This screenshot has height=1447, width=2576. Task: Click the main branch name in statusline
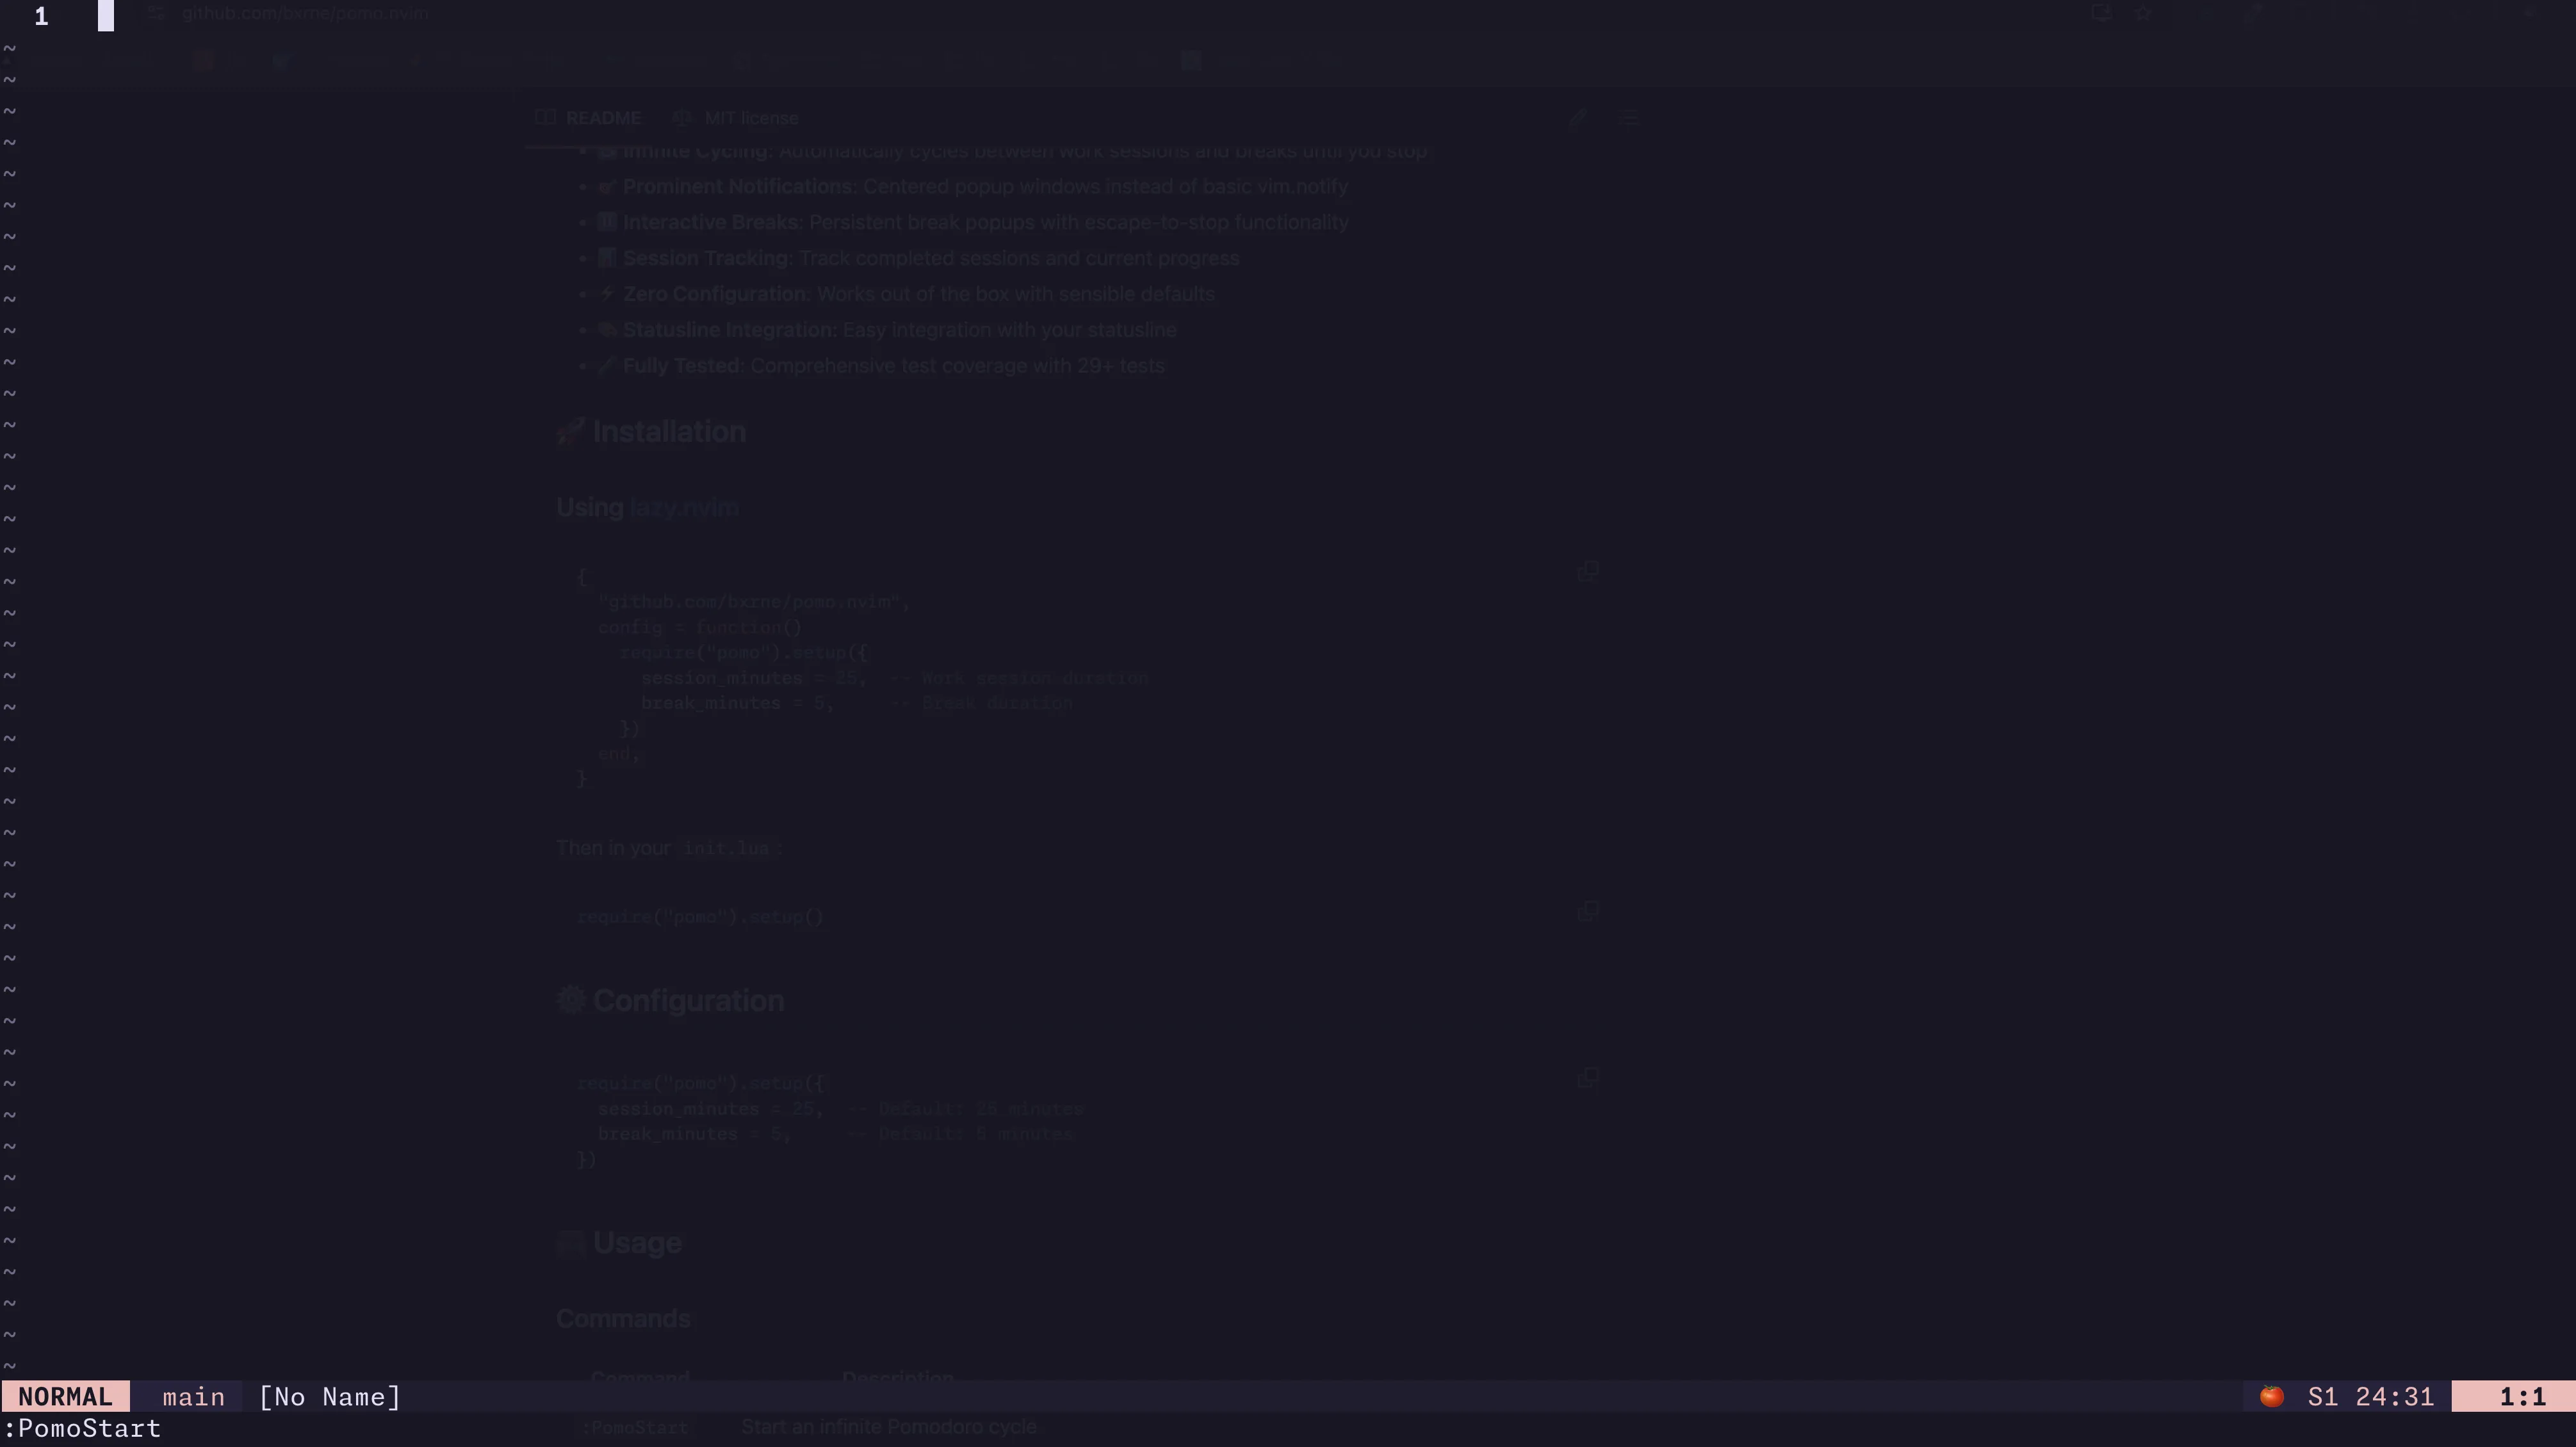click(194, 1397)
